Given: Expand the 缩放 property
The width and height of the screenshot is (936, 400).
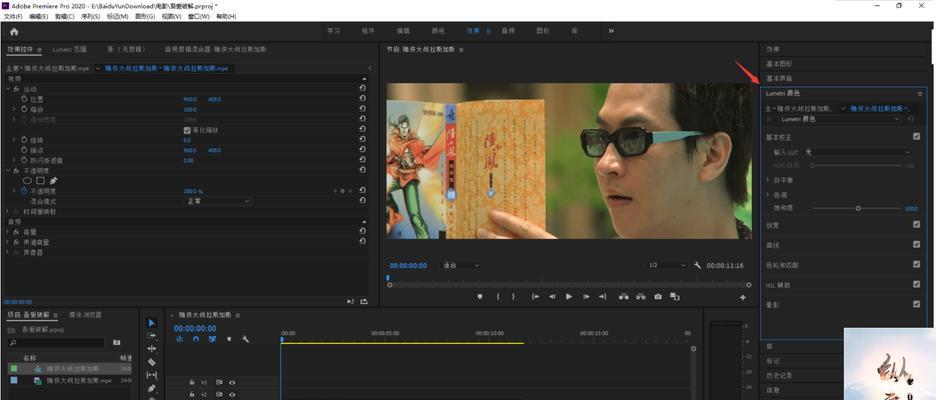Looking at the screenshot, I should [14, 109].
